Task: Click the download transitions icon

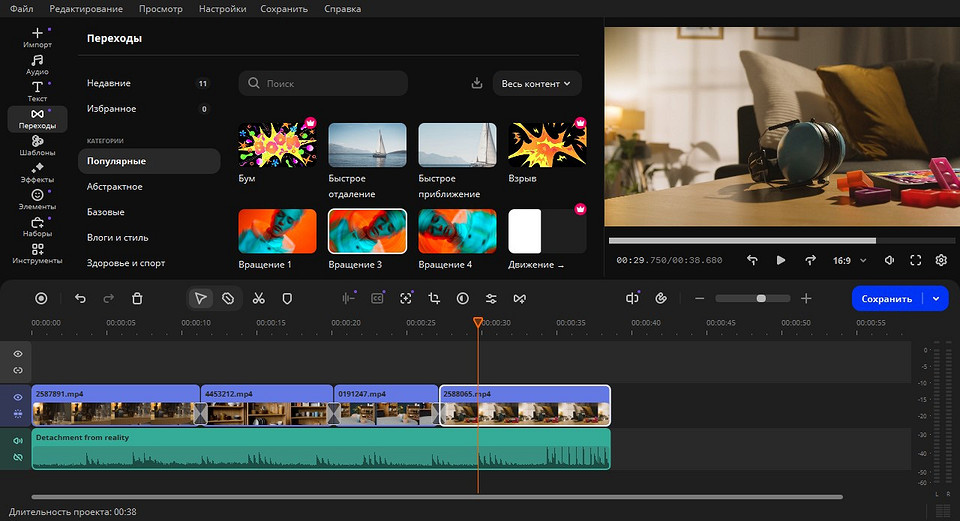Action: pos(477,83)
